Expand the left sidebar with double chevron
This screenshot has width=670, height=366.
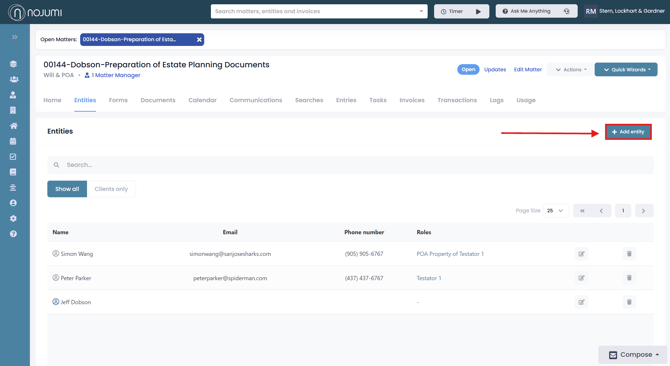click(x=15, y=37)
